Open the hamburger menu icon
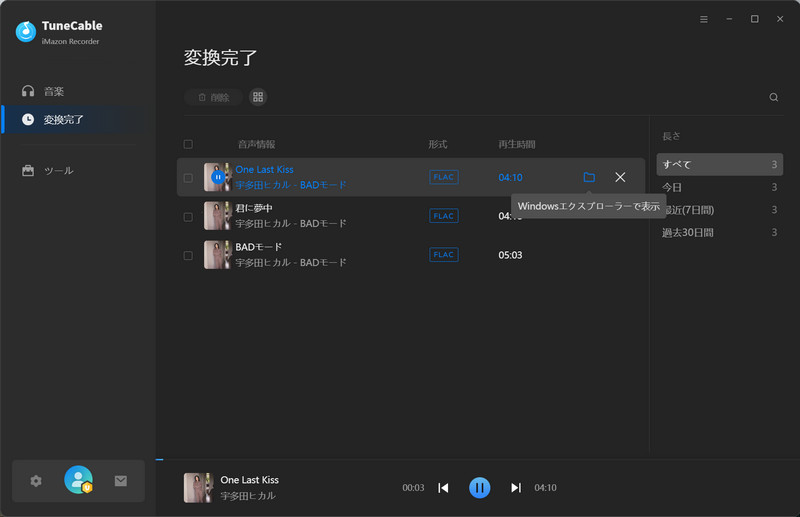The height and width of the screenshot is (517, 800). tap(704, 19)
